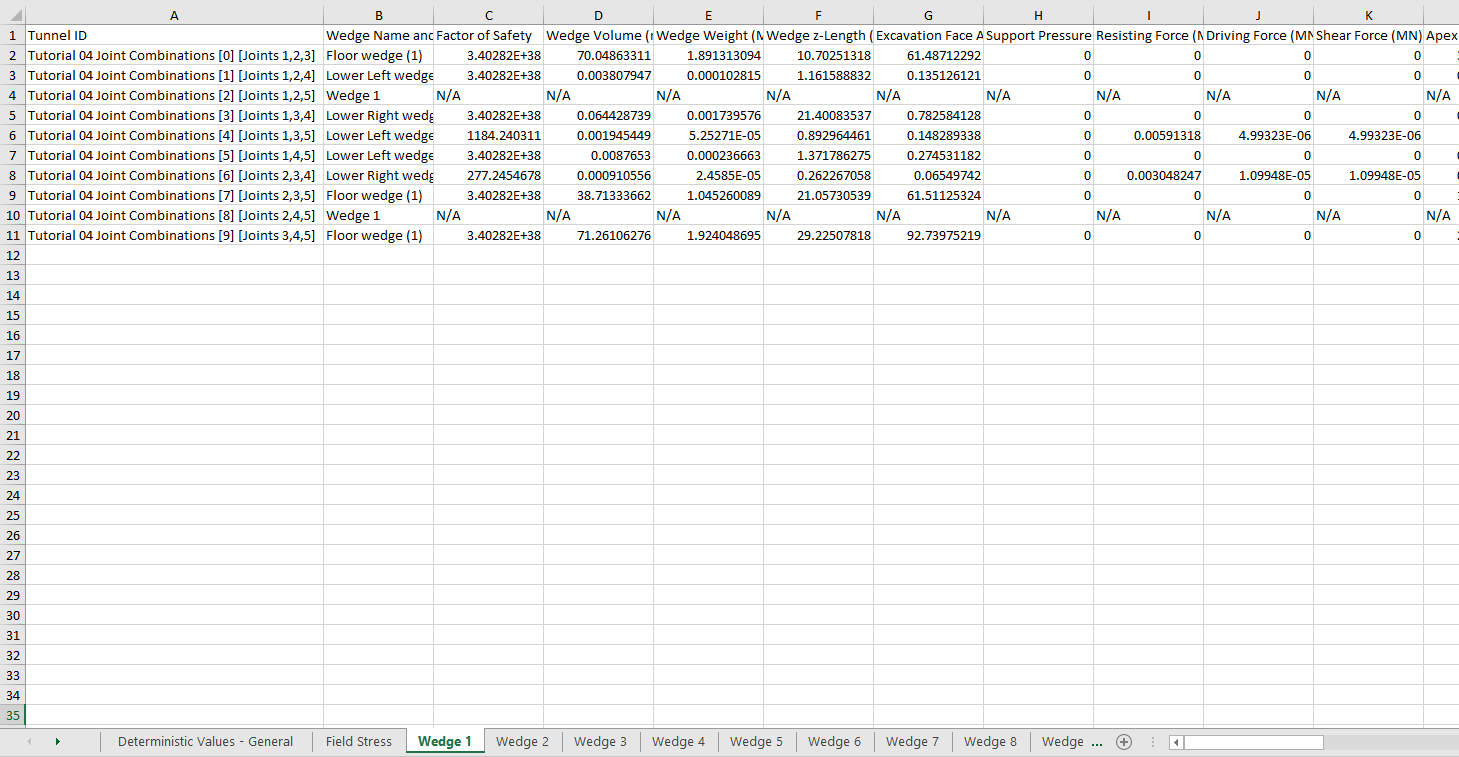Click resisting force value 0.003048247
The width and height of the screenshot is (1459, 757).
click(1148, 175)
